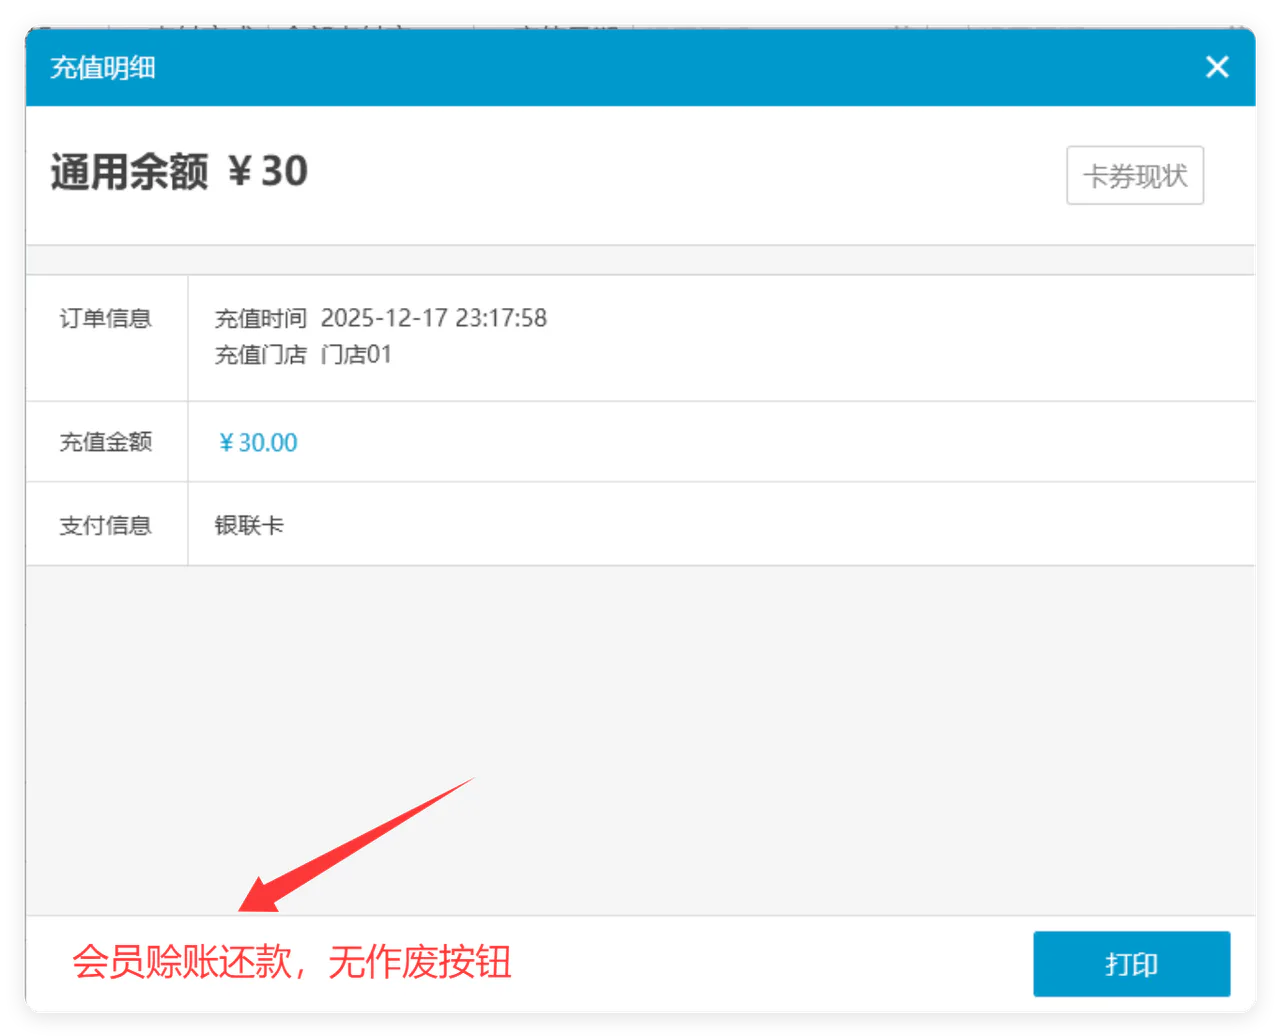Click the 打印 button
This screenshot has height=1036, width=1280.
(1131, 964)
